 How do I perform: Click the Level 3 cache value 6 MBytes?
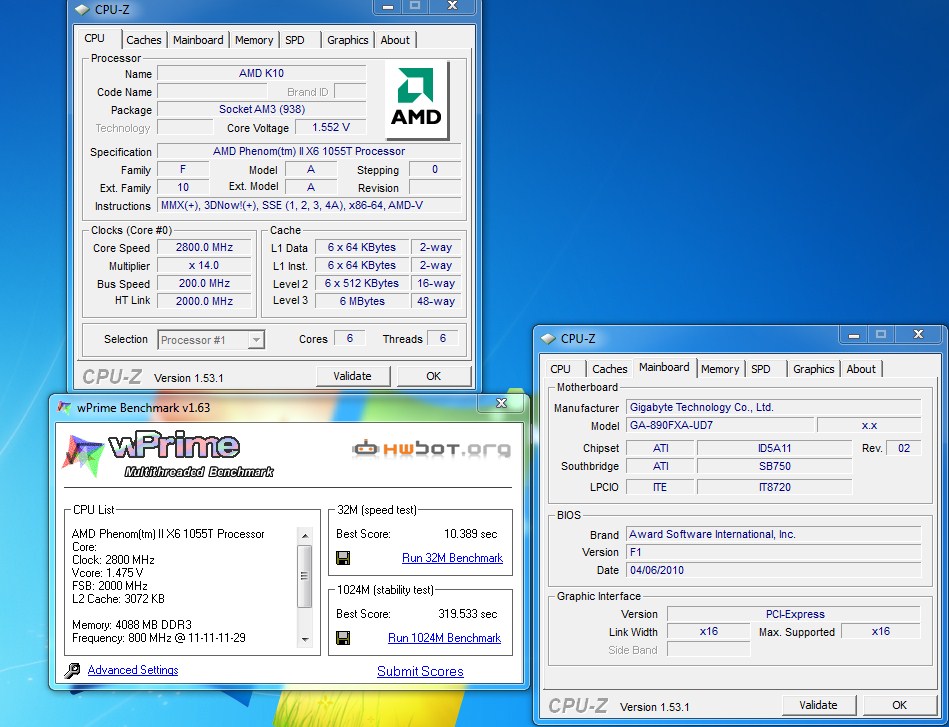[362, 301]
